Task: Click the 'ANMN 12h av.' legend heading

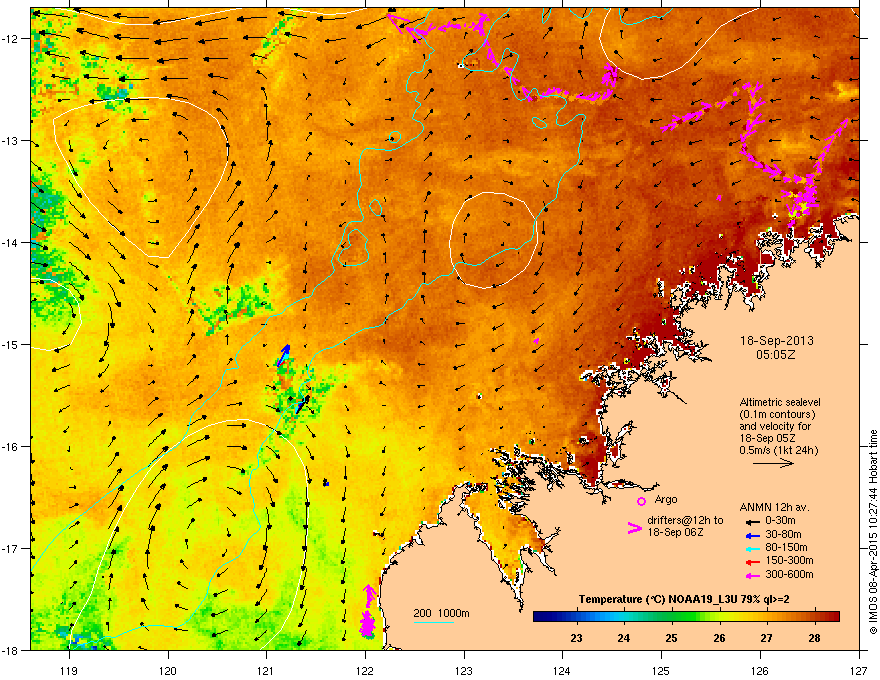Action: (774, 507)
